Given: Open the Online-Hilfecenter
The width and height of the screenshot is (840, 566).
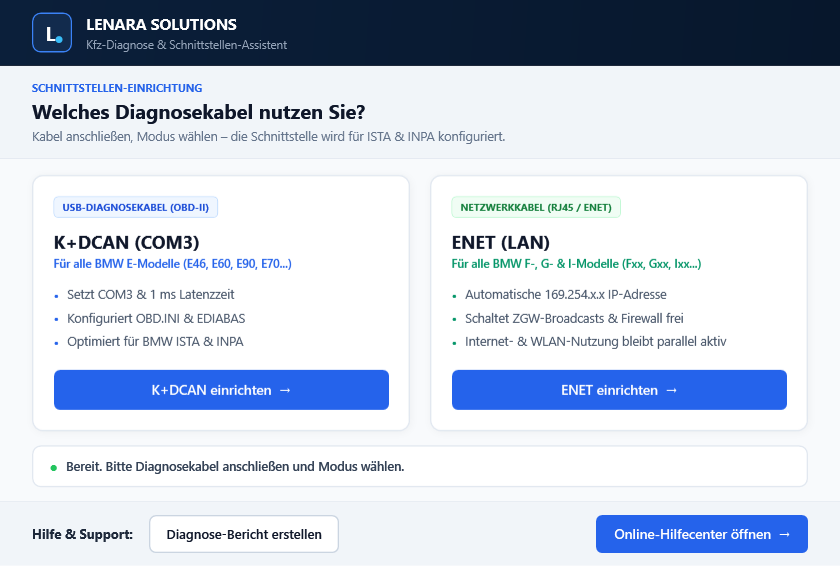Looking at the screenshot, I should pyautogui.click(x=702, y=534).
